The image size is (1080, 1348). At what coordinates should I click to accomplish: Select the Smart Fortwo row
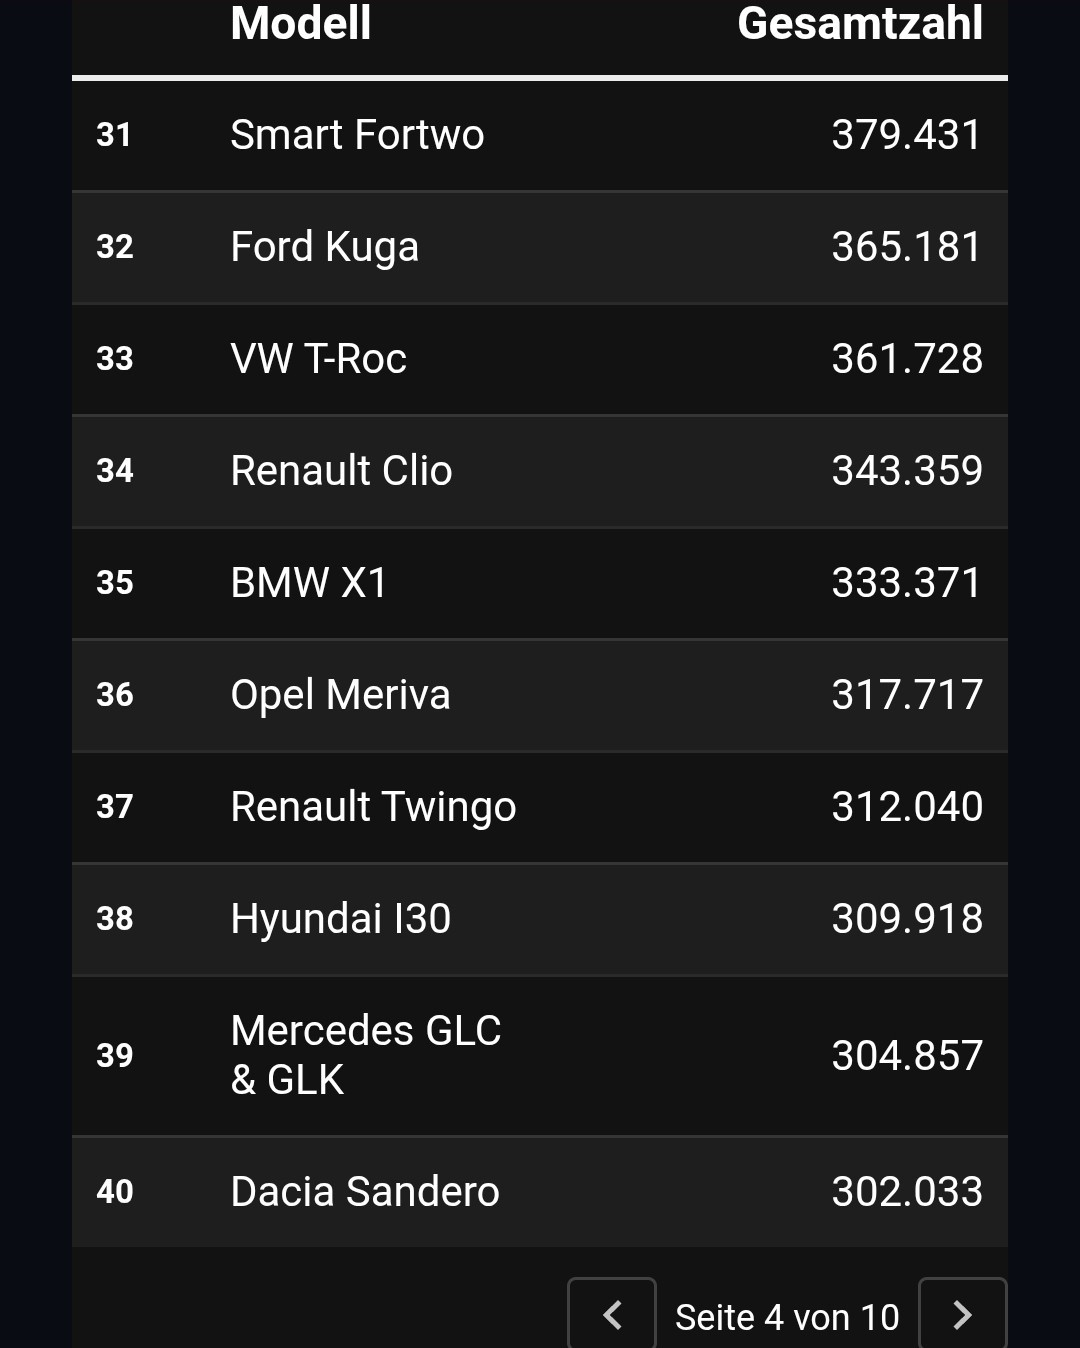540,135
